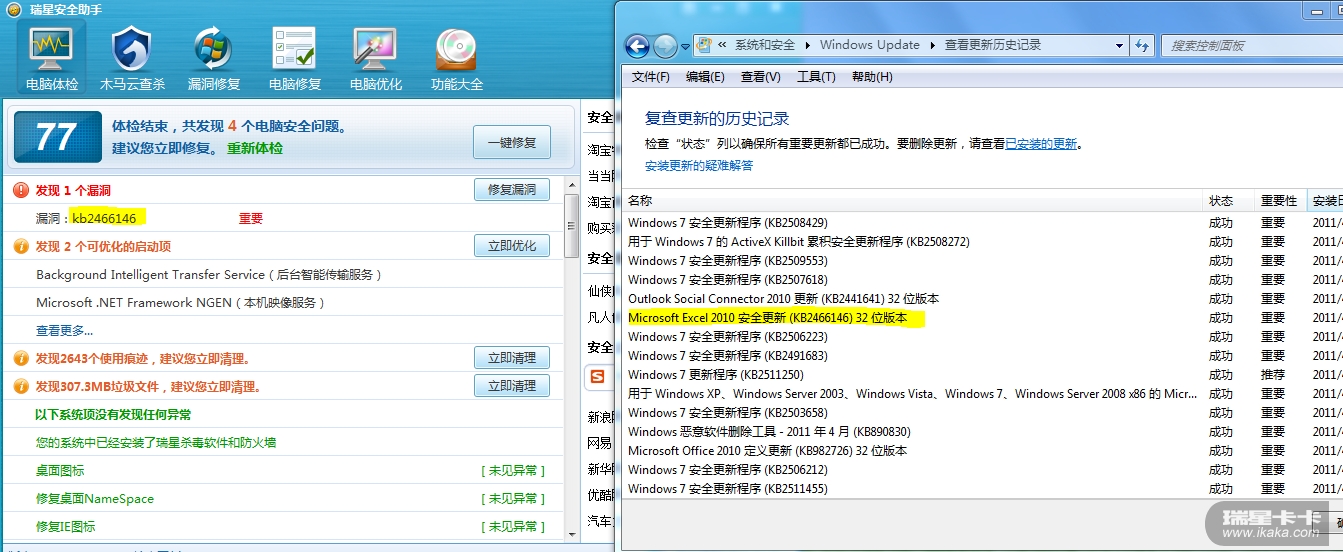This screenshot has height=552, width=1343.
Task: Sort by the 名称 column header
Action: (x=913, y=201)
